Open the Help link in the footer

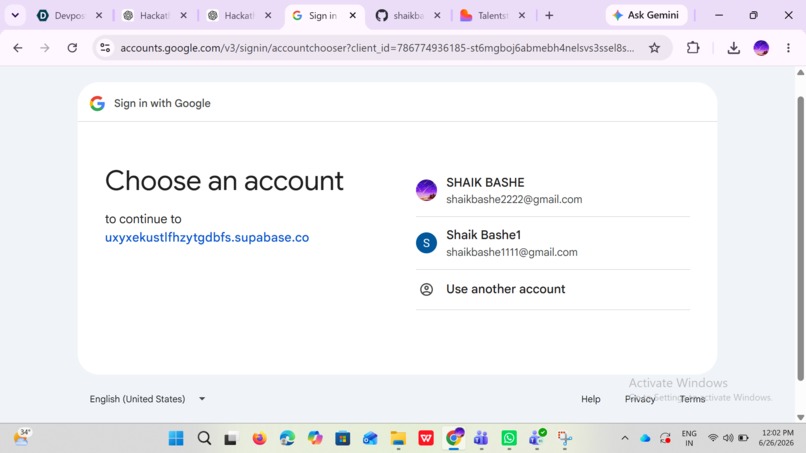pyautogui.click(x=591, y=399)
